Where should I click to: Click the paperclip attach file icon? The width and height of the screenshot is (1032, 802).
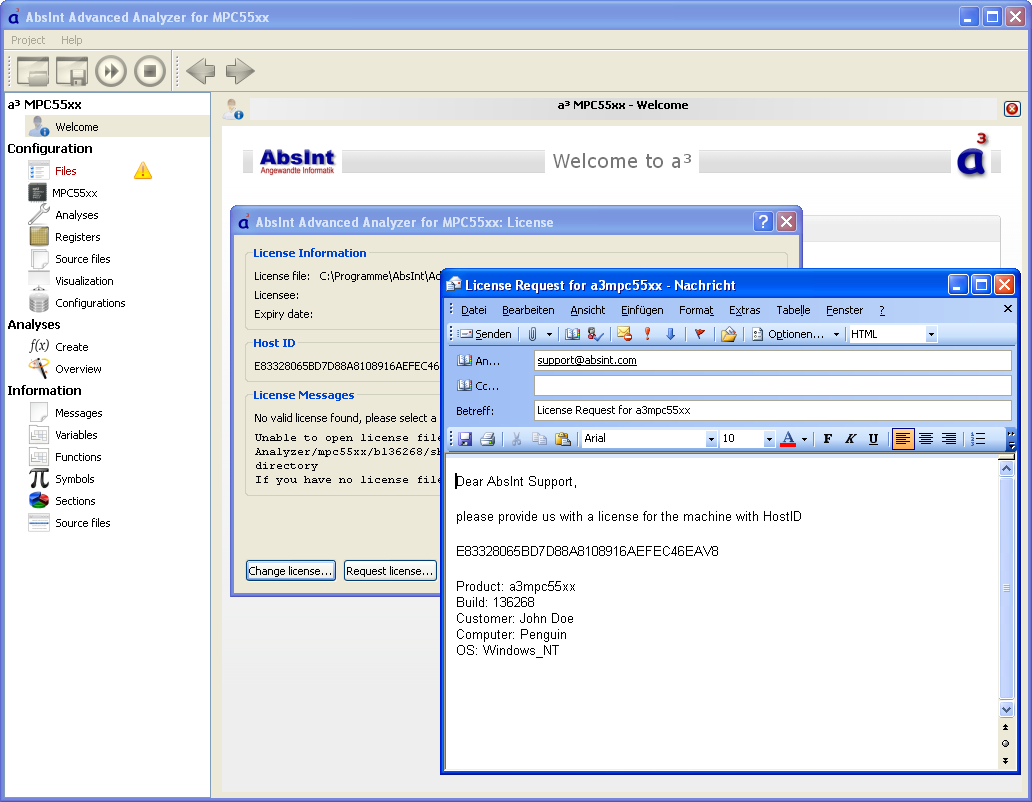click(x=532, y=334)
